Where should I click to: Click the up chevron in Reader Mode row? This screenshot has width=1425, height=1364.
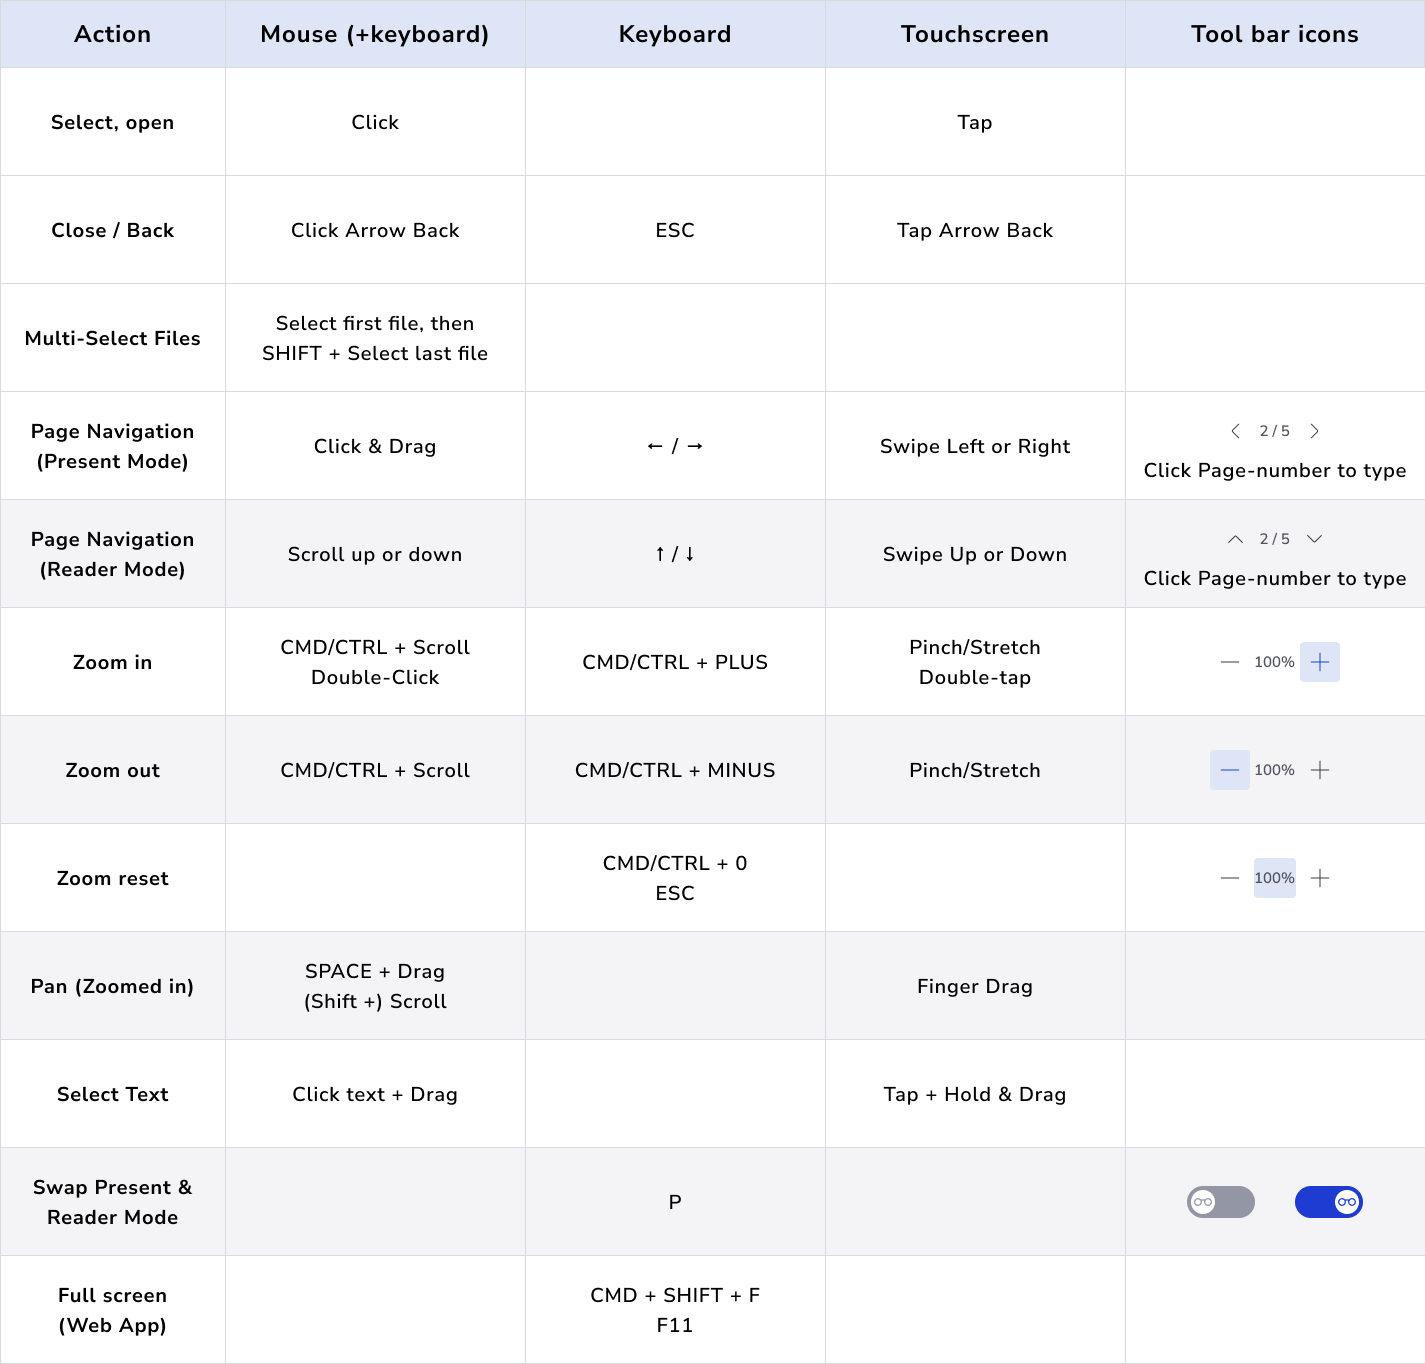click(x=1235, y=539)
